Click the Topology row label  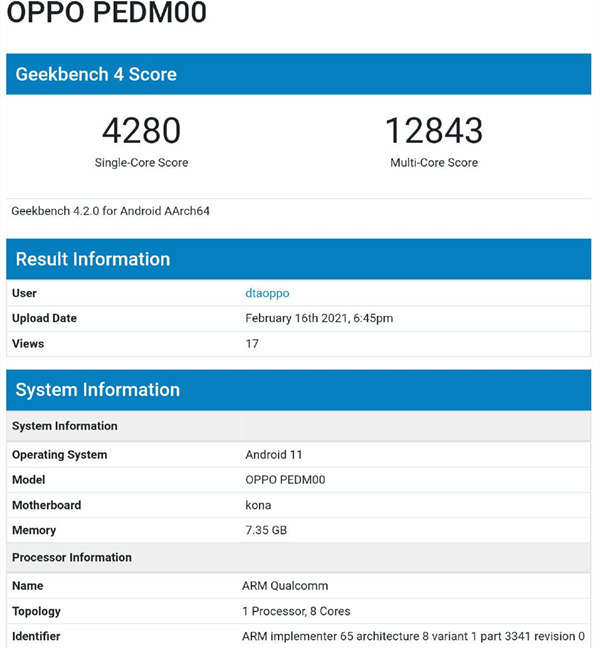click(x=36, y=612)
